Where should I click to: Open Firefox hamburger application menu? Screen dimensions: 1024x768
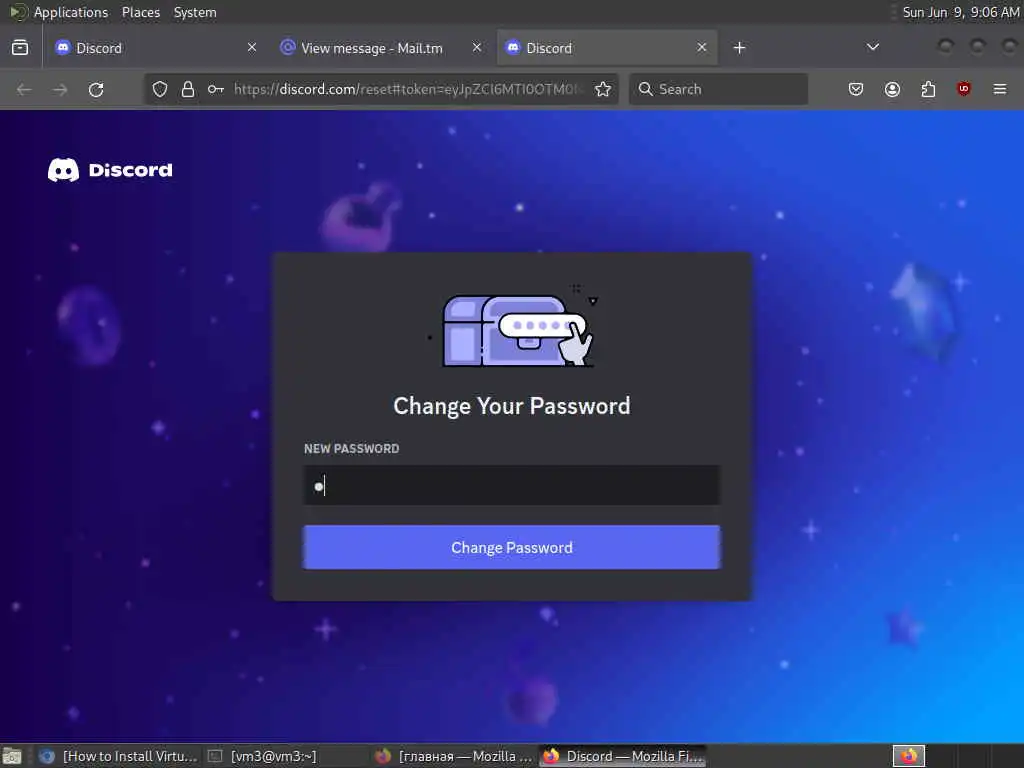point(1000,89)
